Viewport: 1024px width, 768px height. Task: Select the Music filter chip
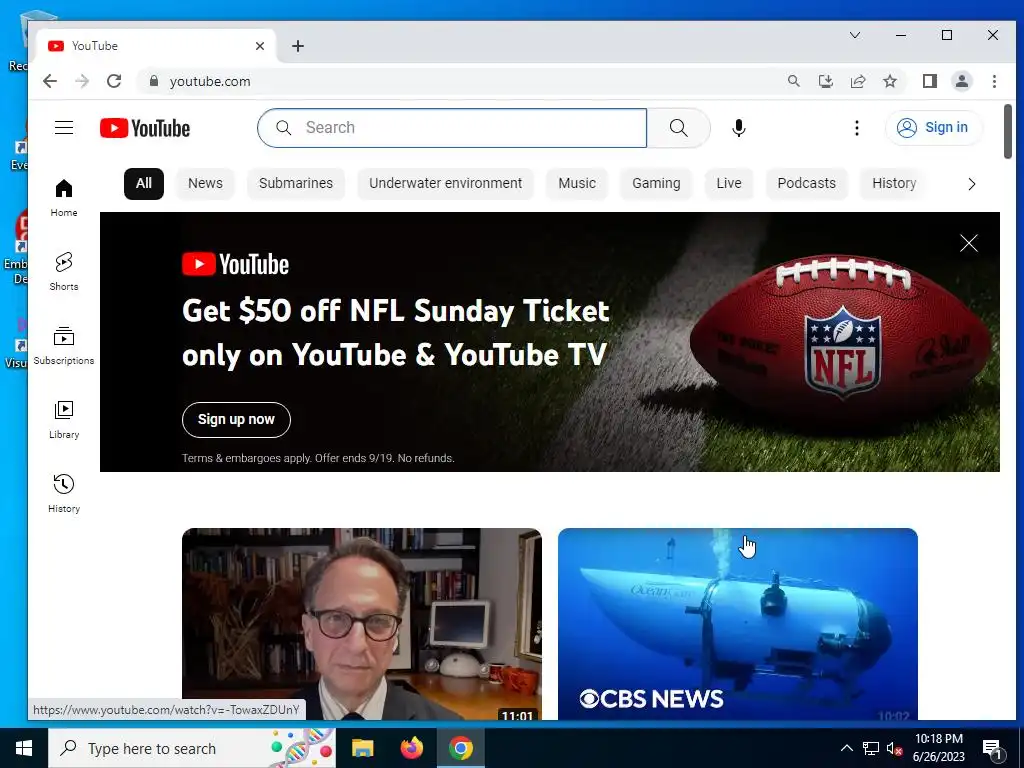pyautogui.click(x=577, y=184)
